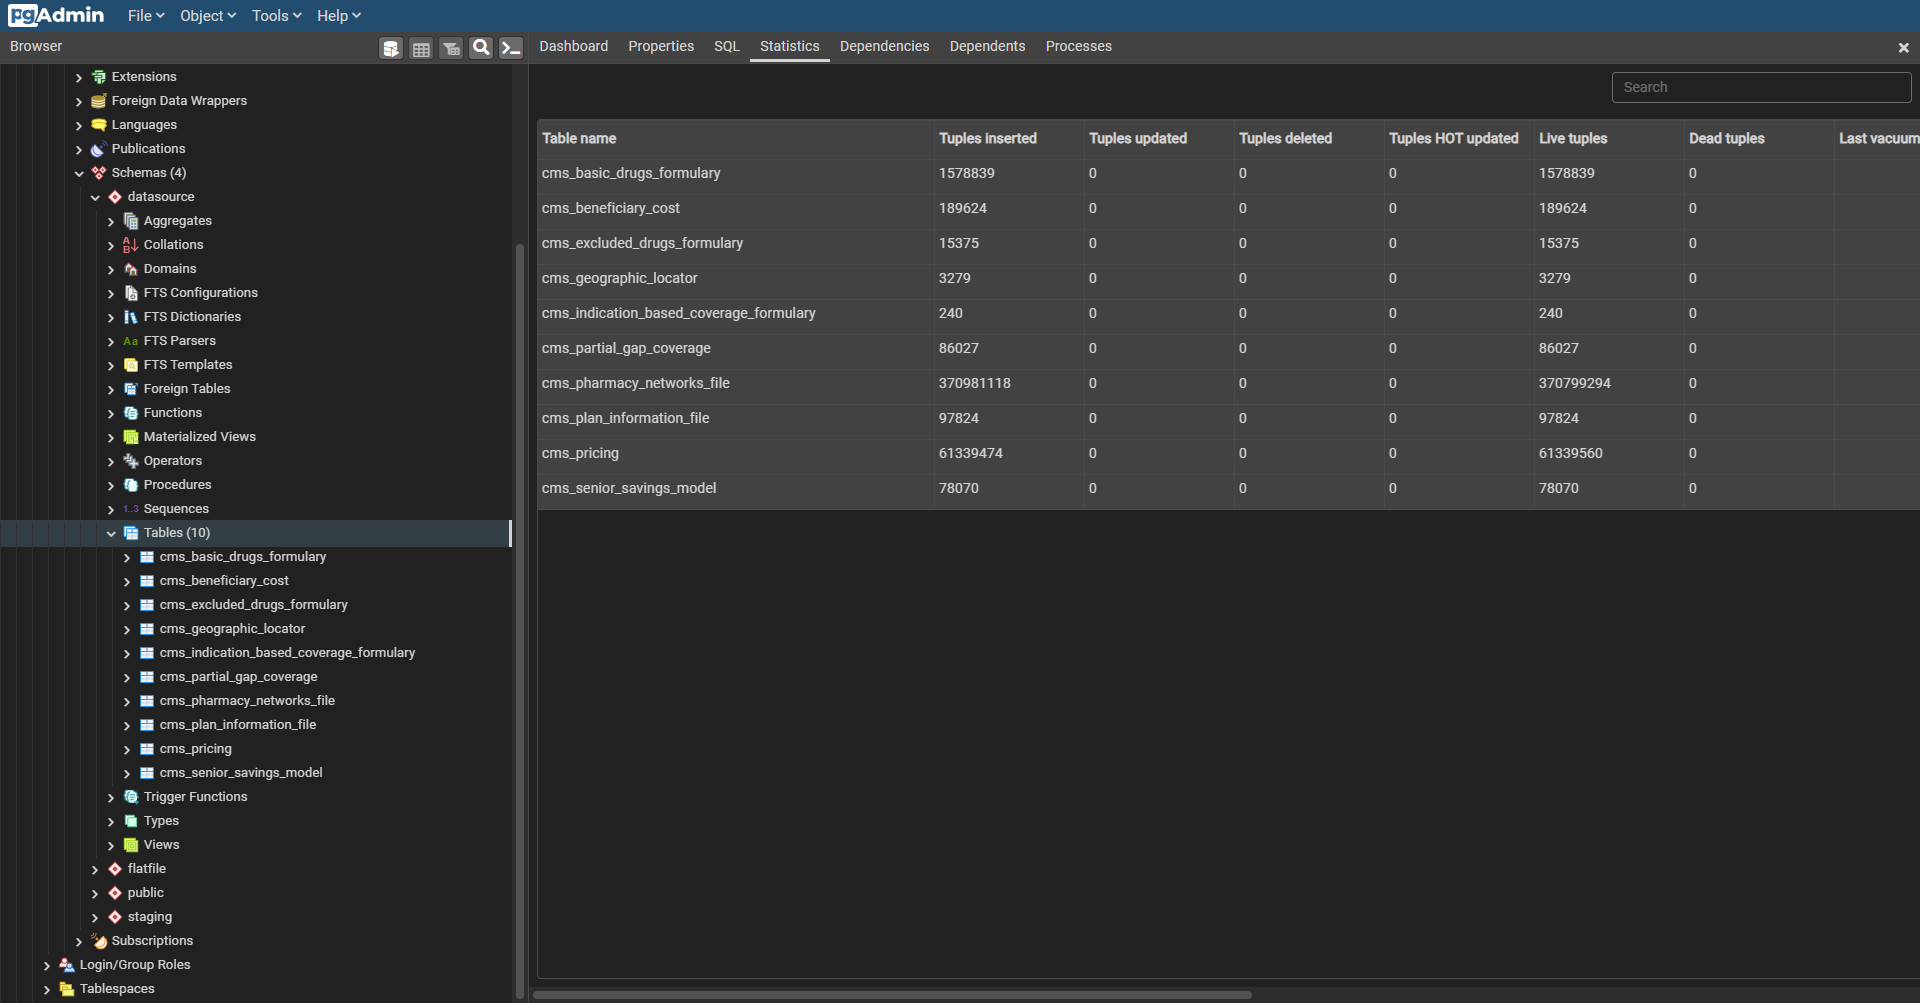Screen dimensions: 1920x1003
Task: Open the File menu
Action: 146,16
